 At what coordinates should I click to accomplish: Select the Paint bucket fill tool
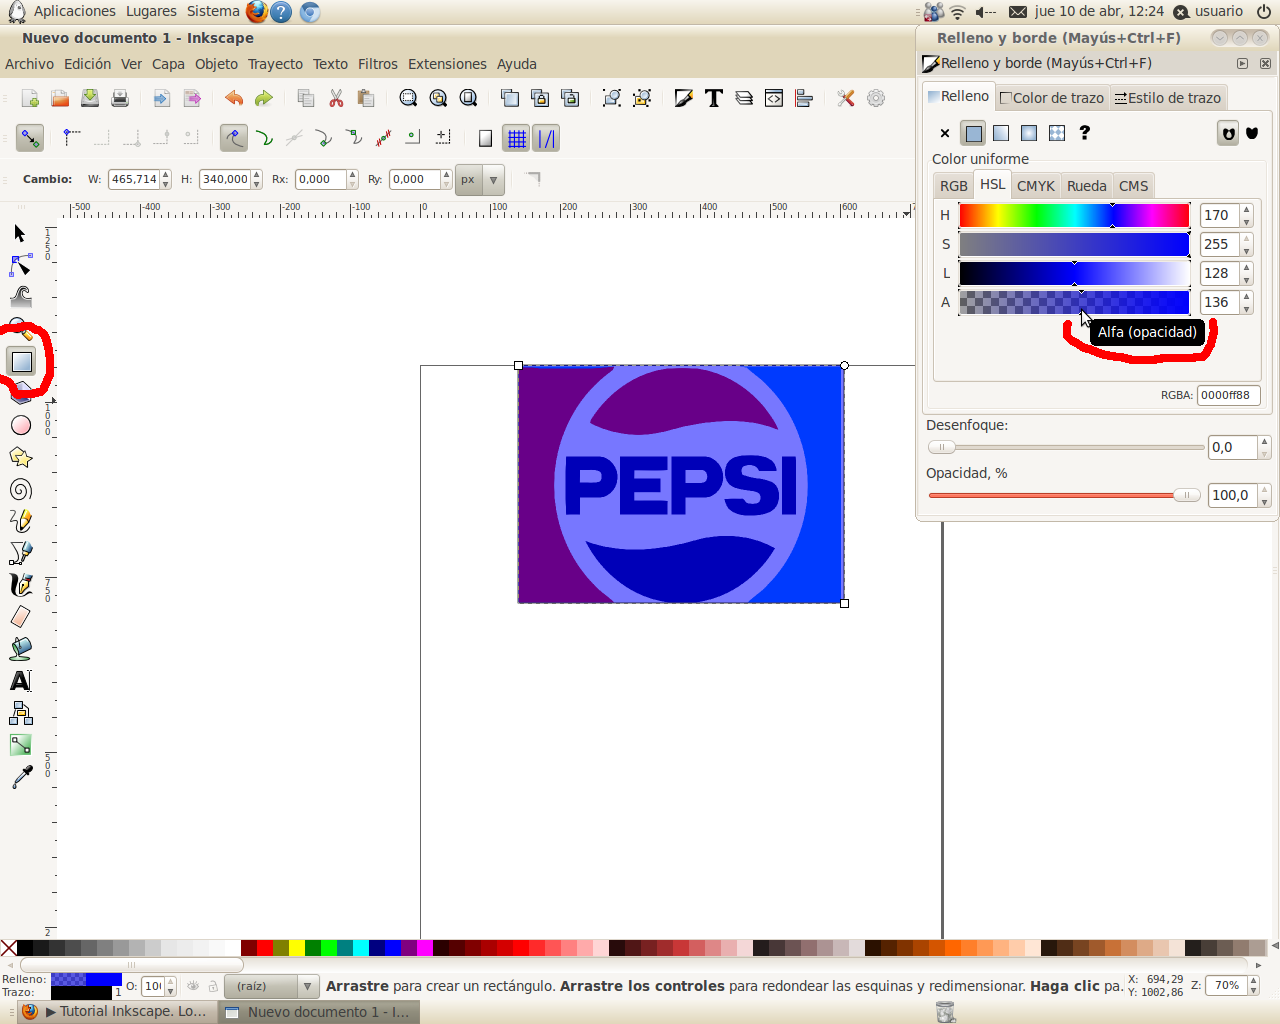pos(22,648)
